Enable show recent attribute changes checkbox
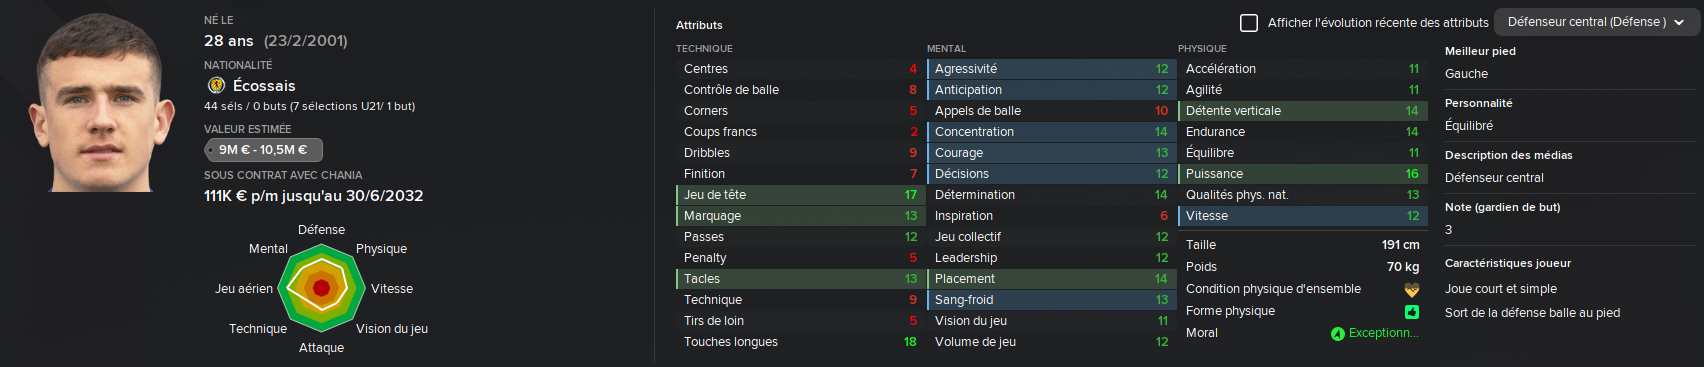 [1249, 22]
